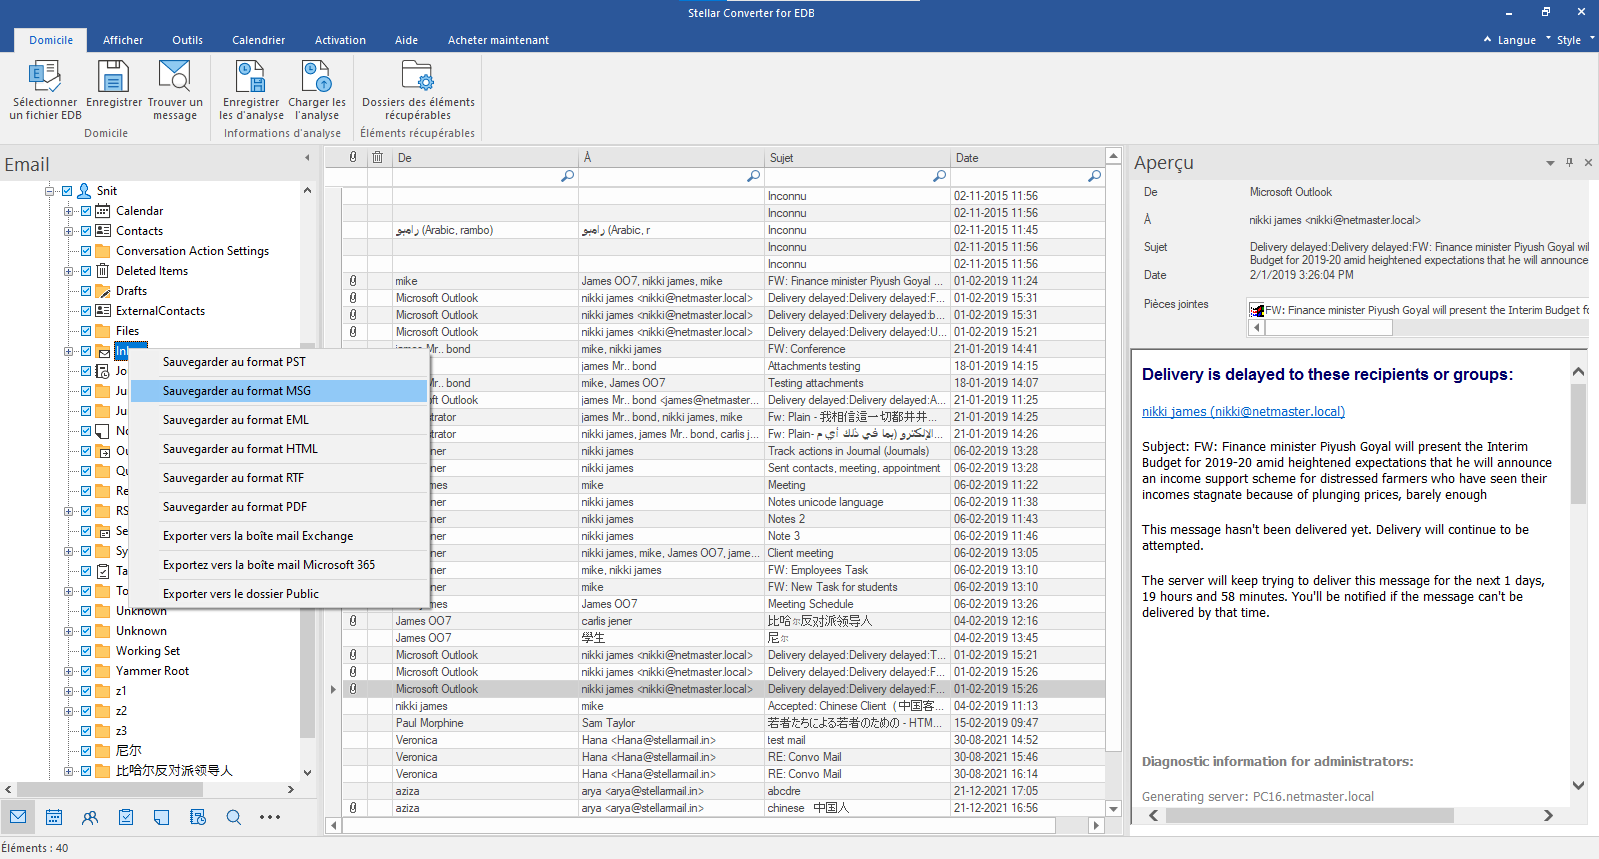Click the search icon in bottom bar
Image resolution: width=1599 pixels, height=859 pixels.
pyautogui.click(x=234, y=817)
